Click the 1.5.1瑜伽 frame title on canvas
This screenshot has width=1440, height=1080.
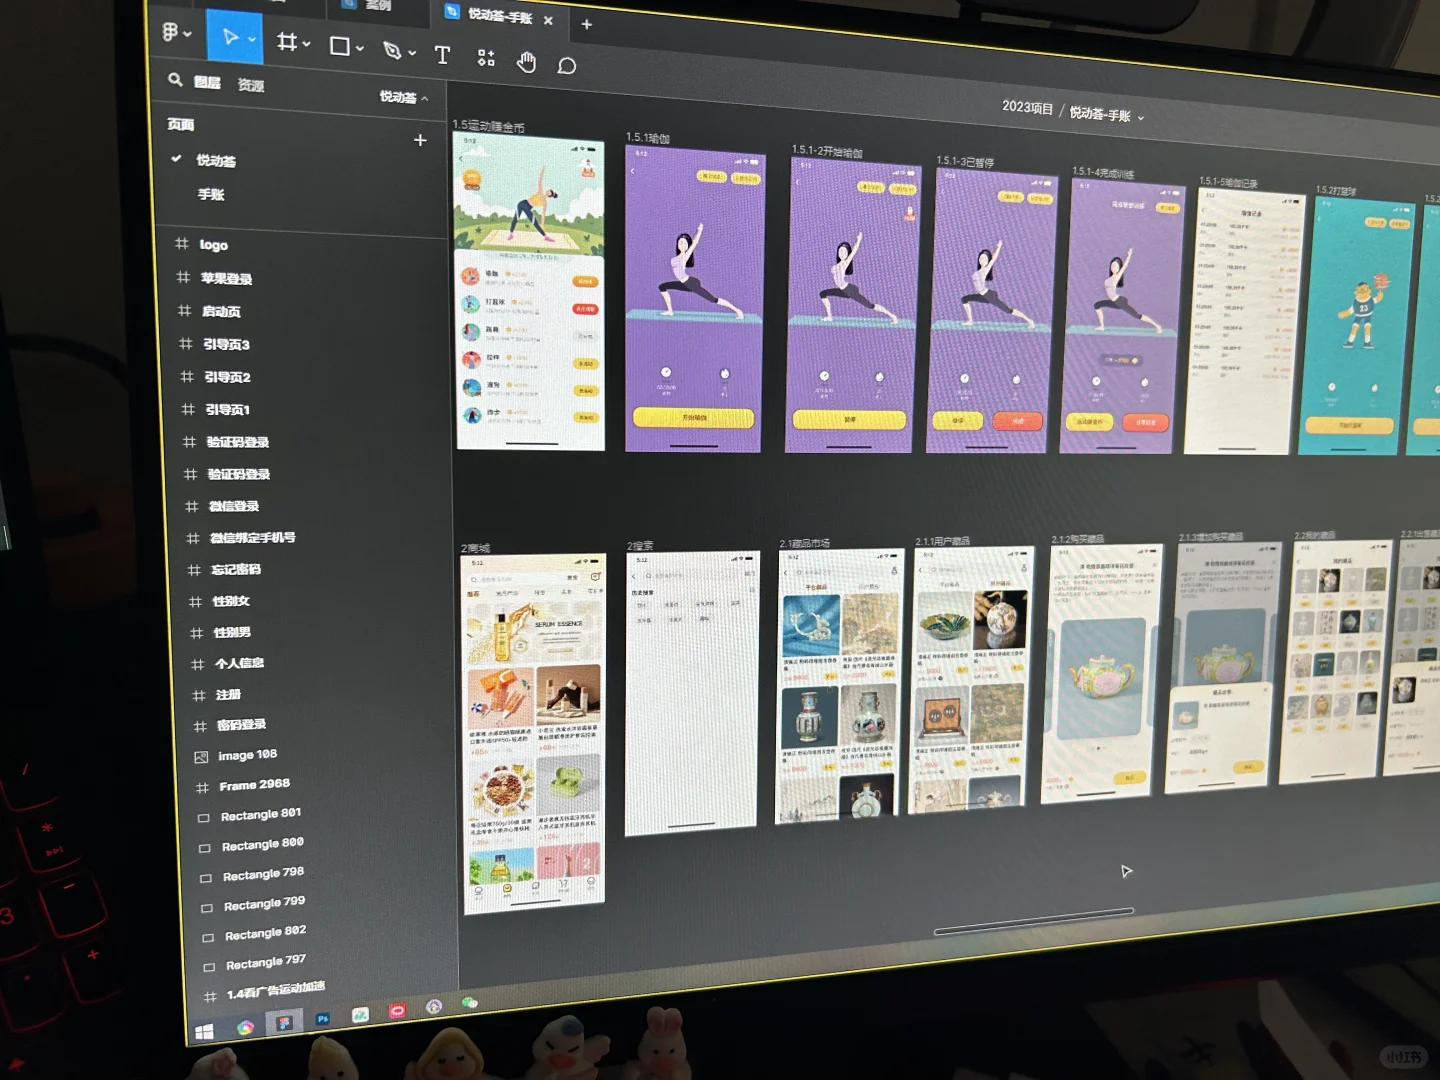pyautogui.click(x=648, y=138)
